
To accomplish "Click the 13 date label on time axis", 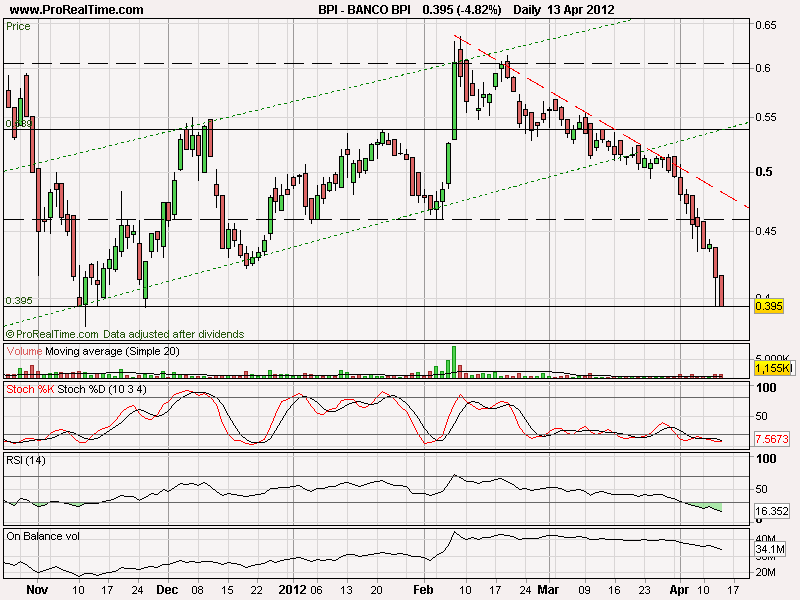I will pyautogui.click(x=346, y=590).
